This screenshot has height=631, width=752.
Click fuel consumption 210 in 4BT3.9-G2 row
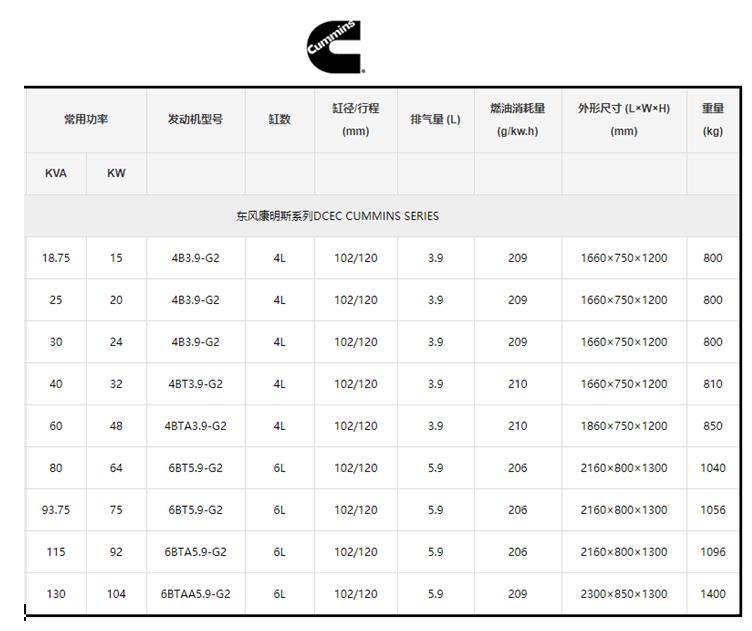[x=517, y=384]
